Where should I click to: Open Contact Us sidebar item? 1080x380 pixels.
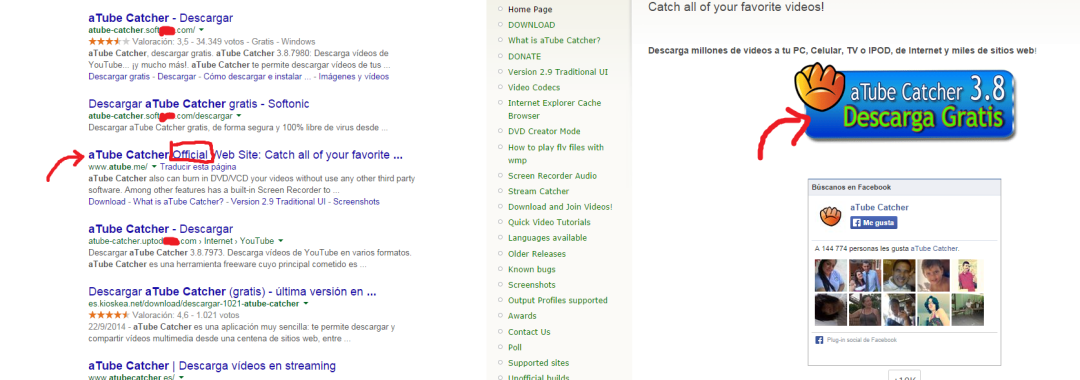(529, 332)
